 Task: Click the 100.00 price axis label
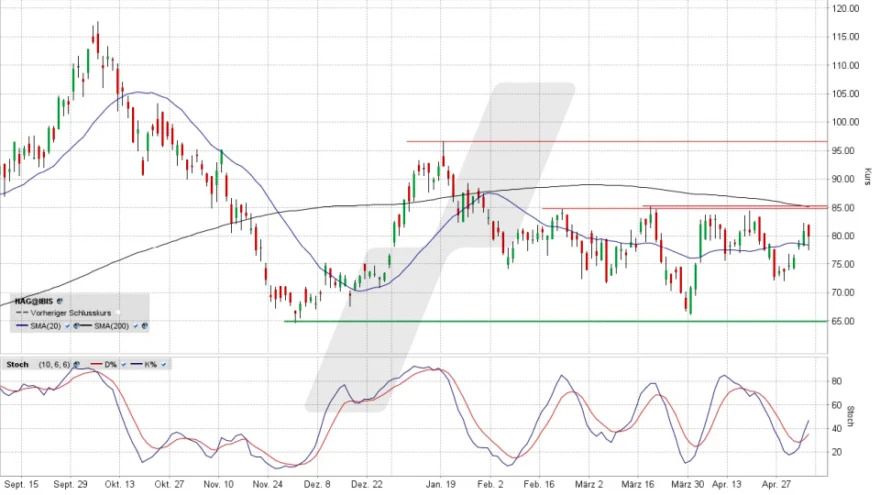846,122
